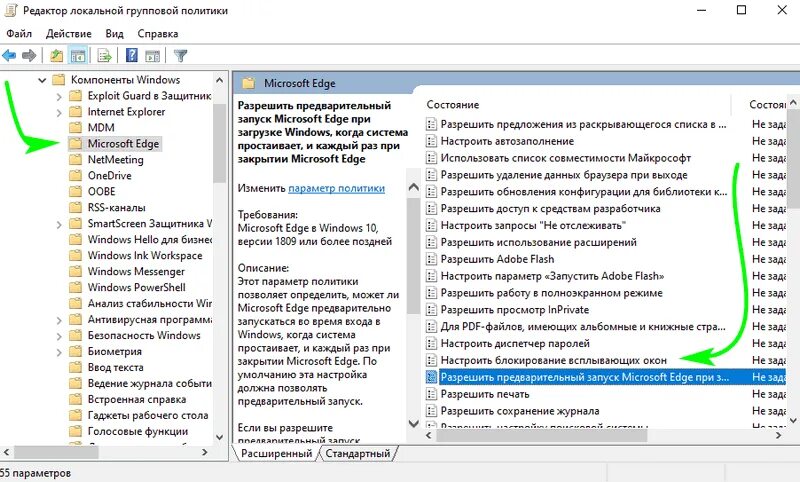800x482 pixels.
Task: Select the 'Гаджеты рабочего стола' folder
Action: pyautogui.click(x=148, y=415)
